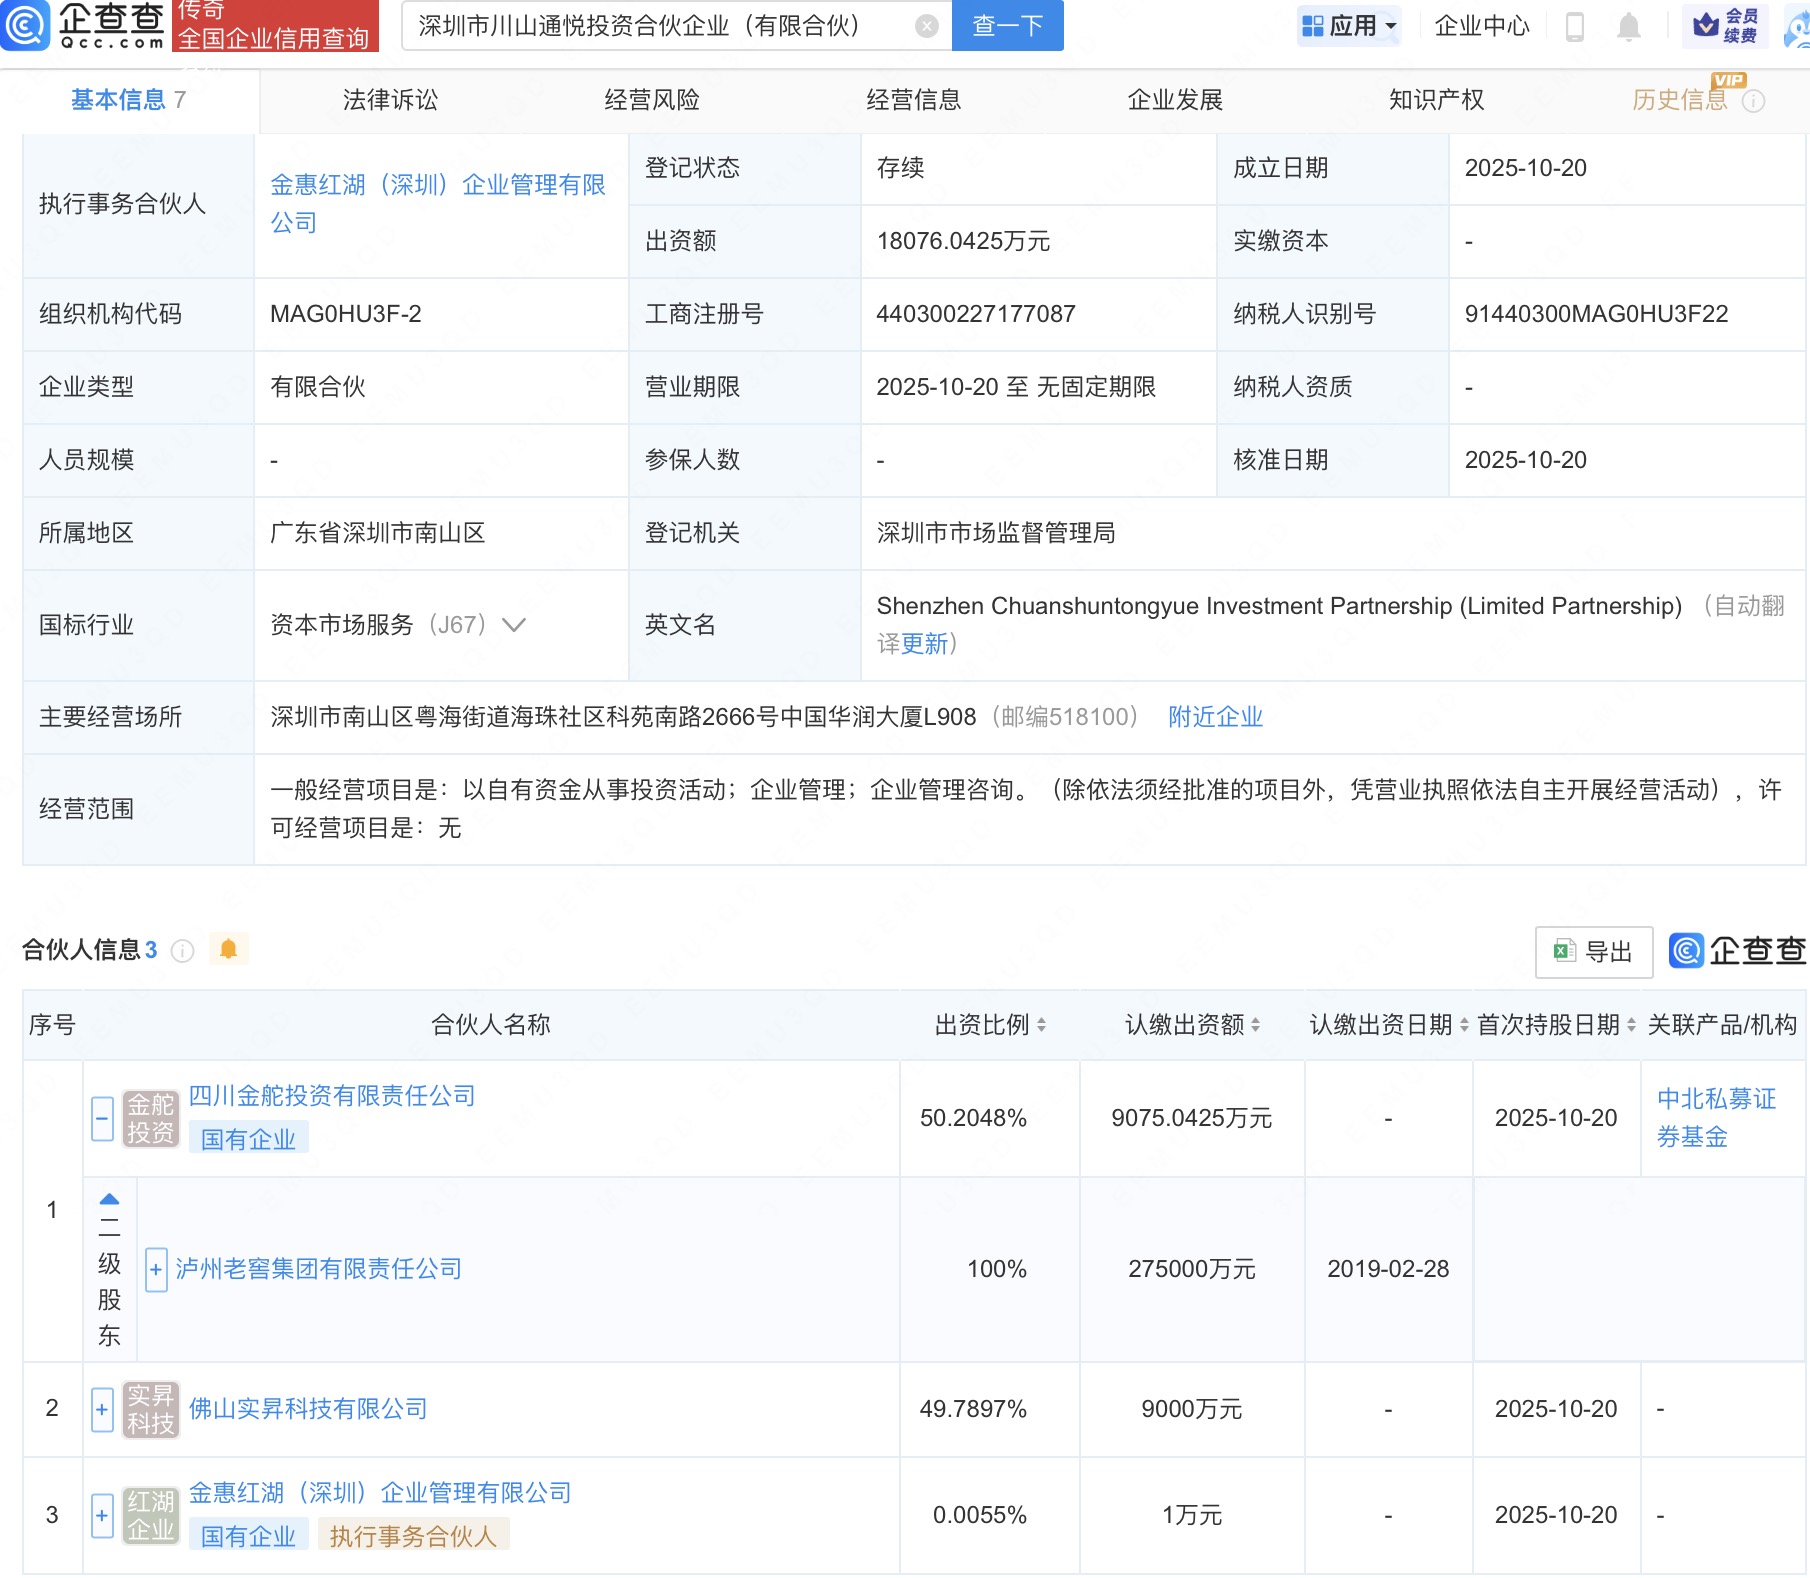Expand the 资本市场服务 industry chevron
This screenshot has width=1810, height=1578.
514,625
